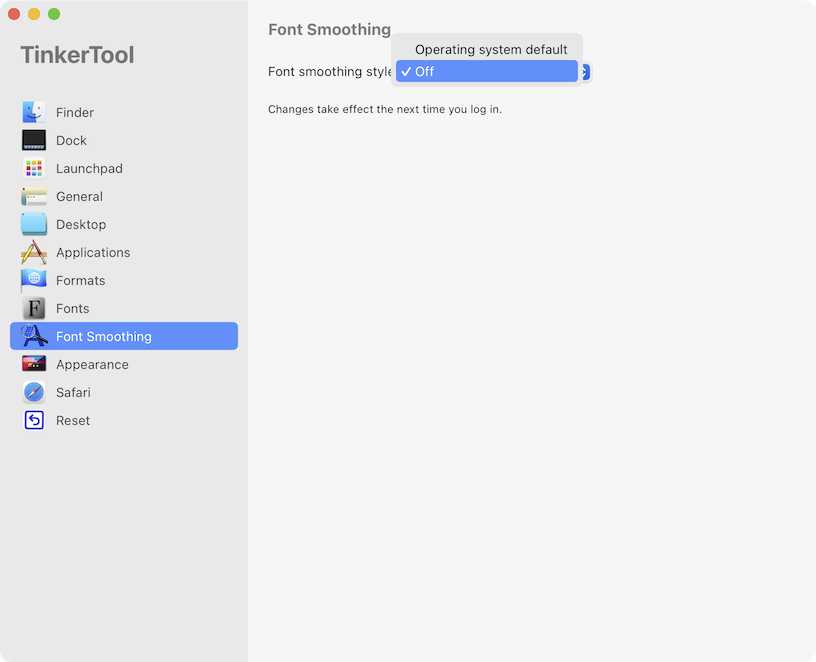Screen dimensions: 816x662
Task: Click the Formats globe flag icon
Action: pyautogui.click(x=34, y=280)
